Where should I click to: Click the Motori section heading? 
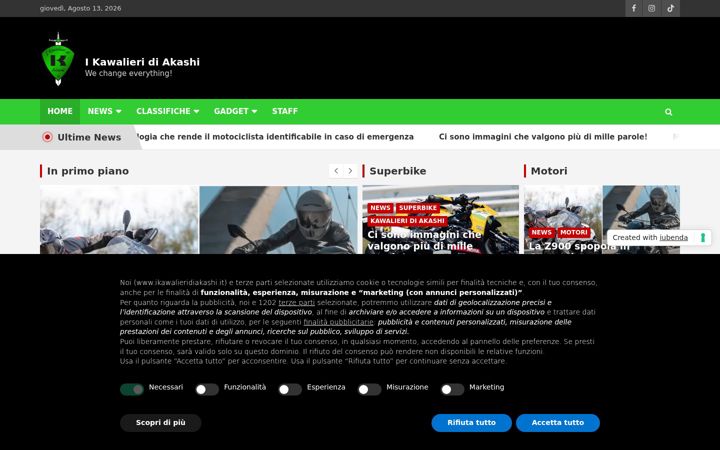tap(549, 171)
